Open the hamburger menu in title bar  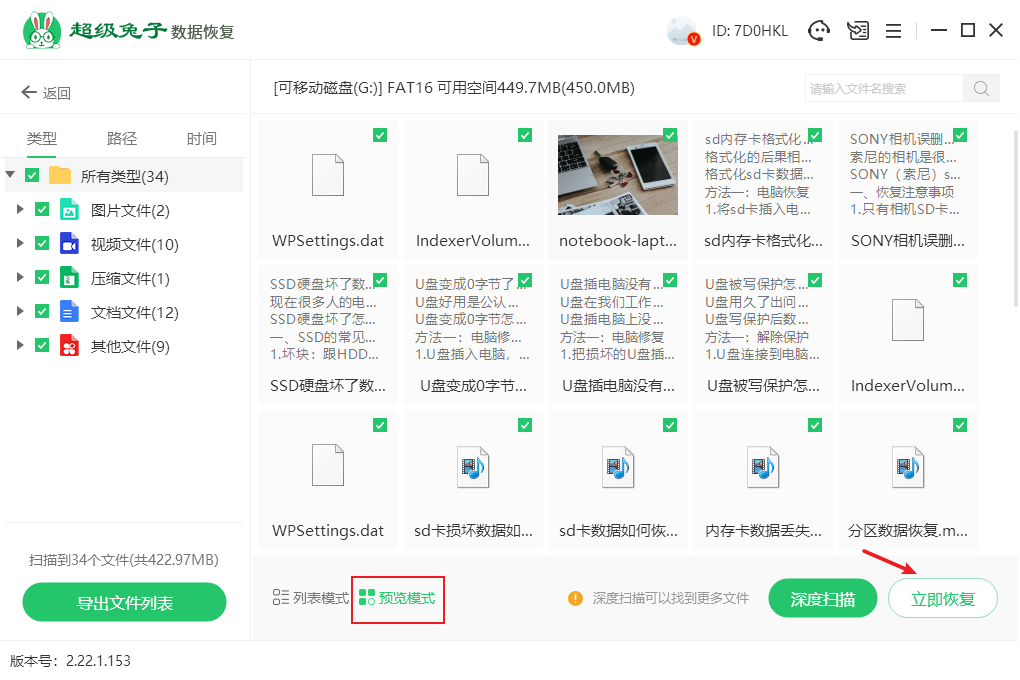(x=894, y=31)
